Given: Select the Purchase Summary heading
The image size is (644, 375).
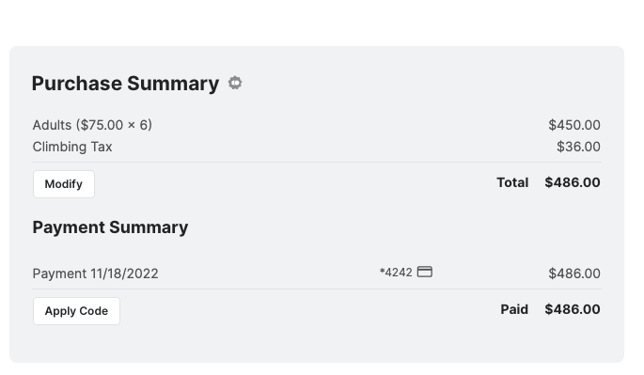Looking at the screenshot, I should [125, 83].
